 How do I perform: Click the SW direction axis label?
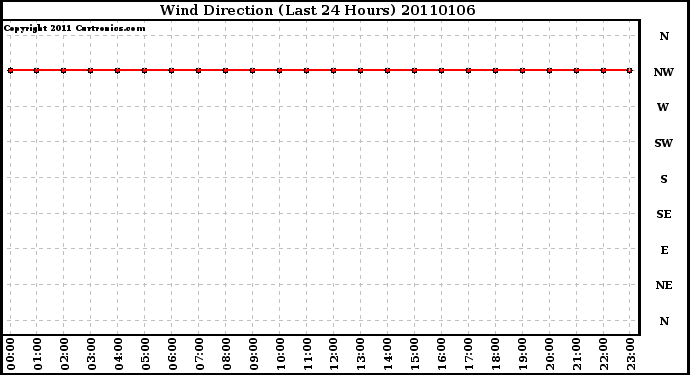pyautogui.click(x=664, y=143)
